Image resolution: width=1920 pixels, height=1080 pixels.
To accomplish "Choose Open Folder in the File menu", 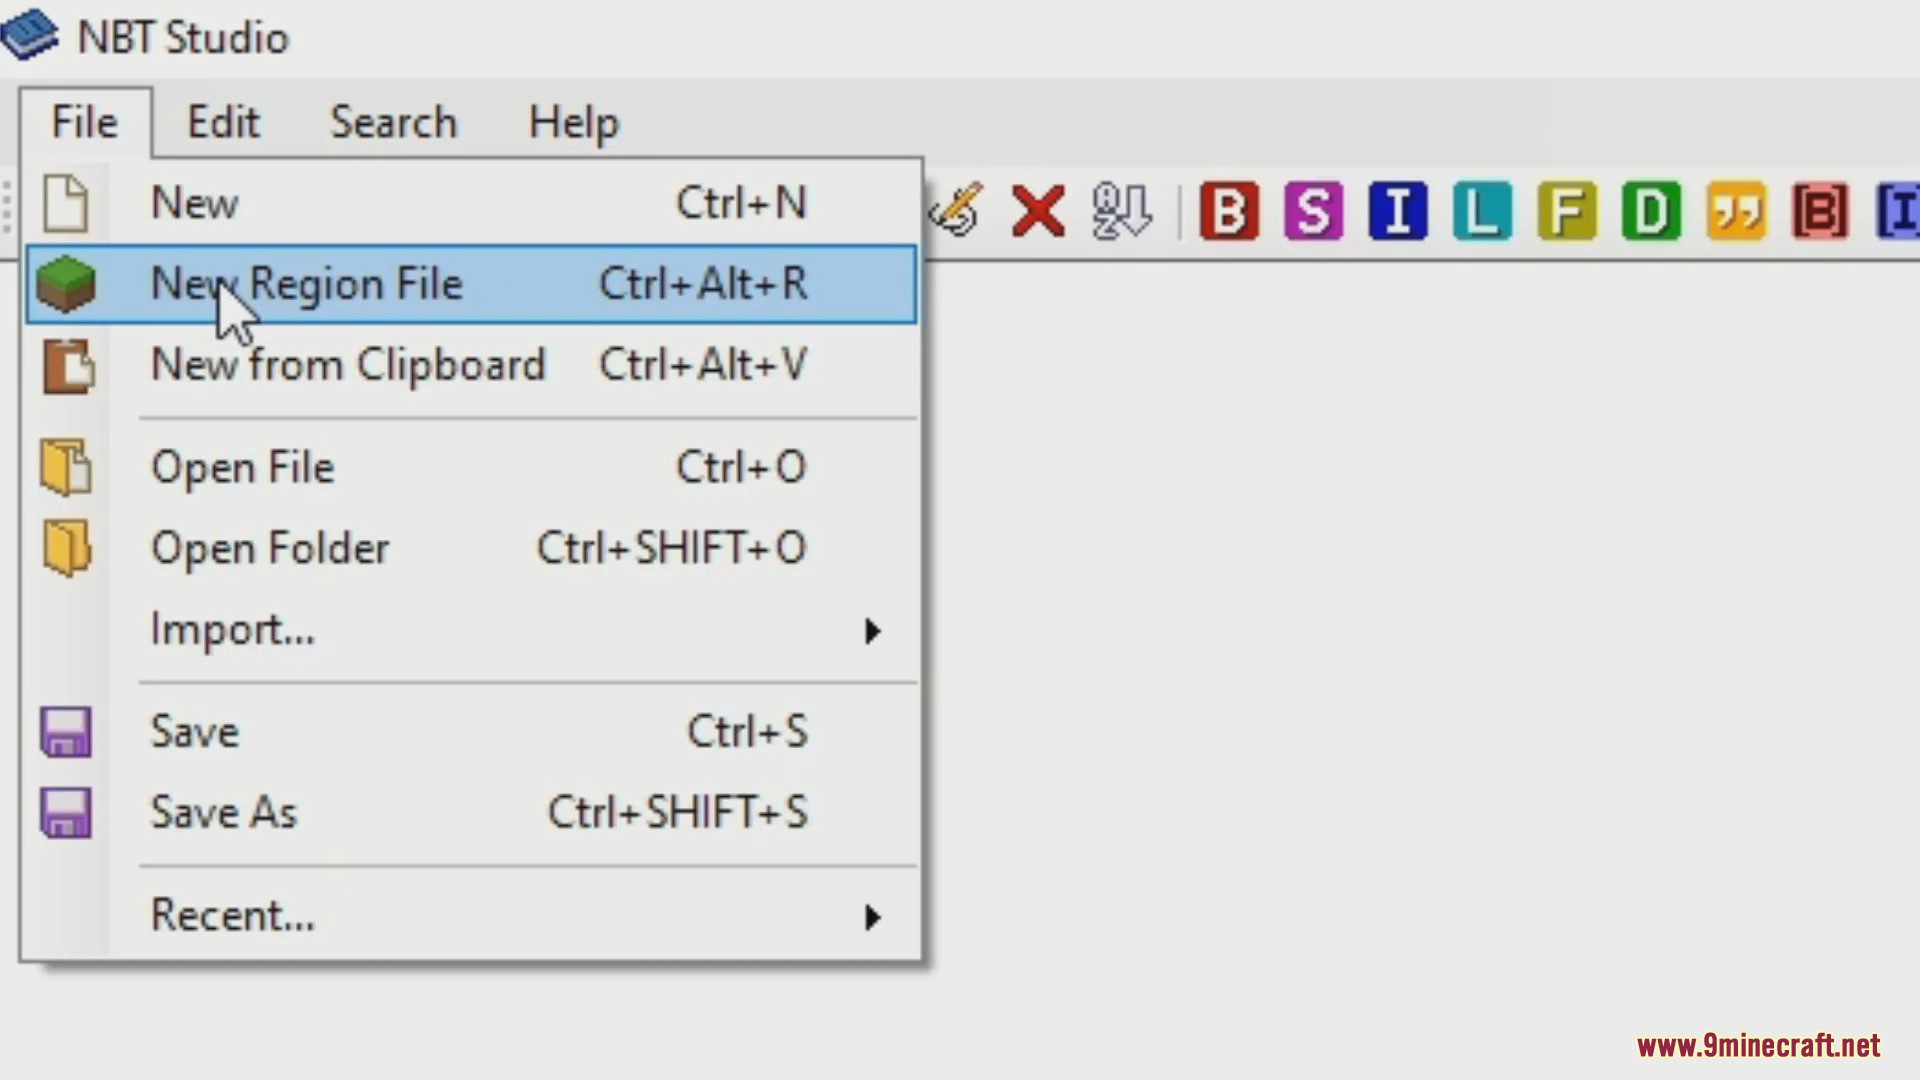I will tap(470, 548).
